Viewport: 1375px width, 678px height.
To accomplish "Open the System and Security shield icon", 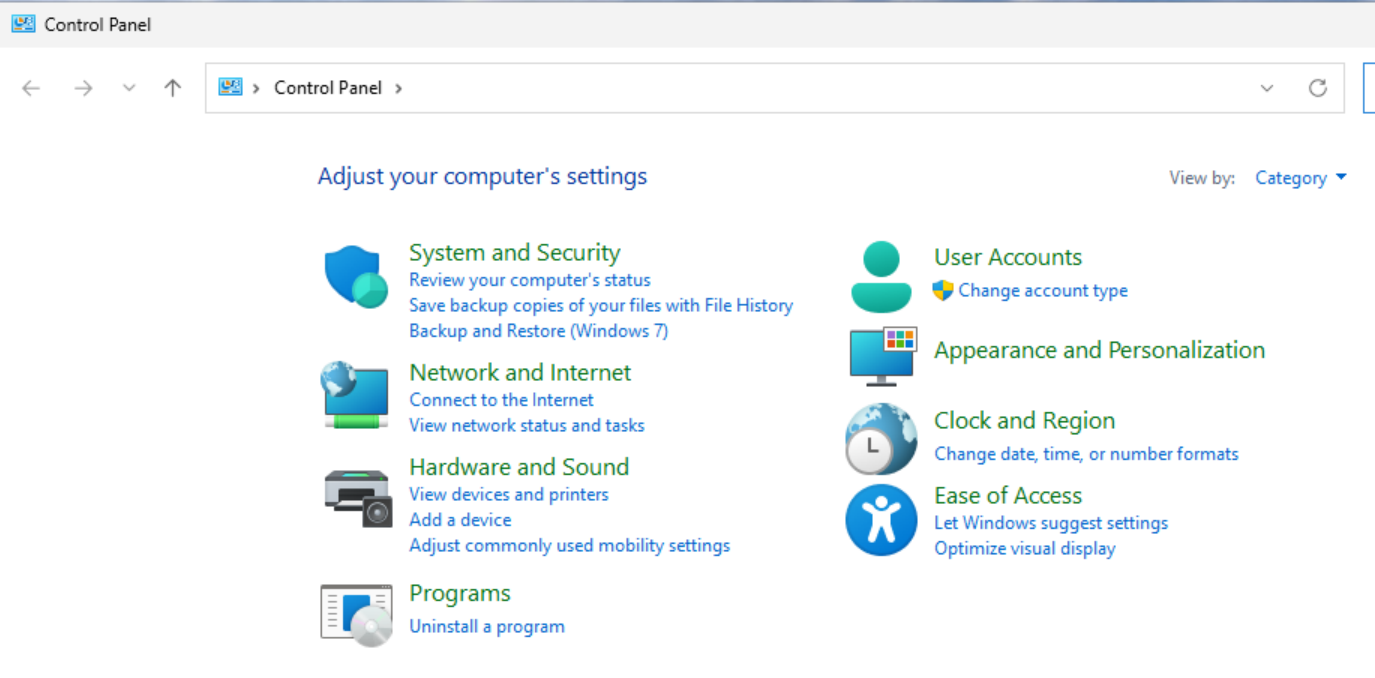I will point(356,277).
